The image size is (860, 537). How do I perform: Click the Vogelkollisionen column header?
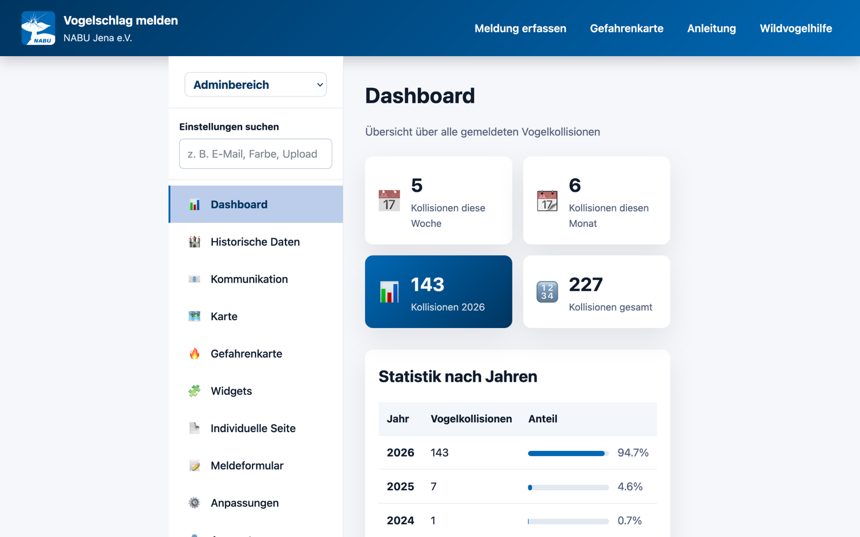[471, 419]
